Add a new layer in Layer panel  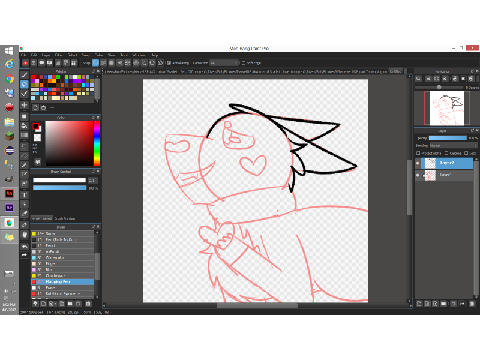[x=419, y=304]
